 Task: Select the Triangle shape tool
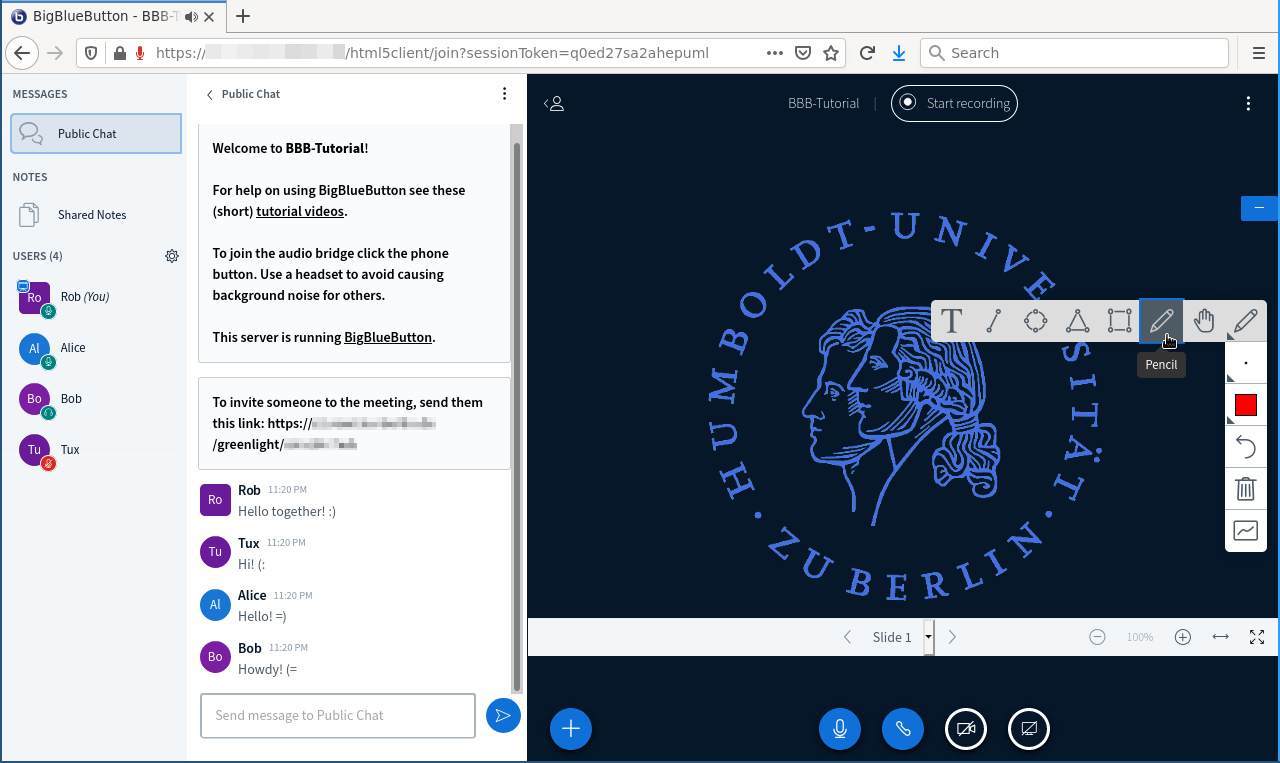1077,321
